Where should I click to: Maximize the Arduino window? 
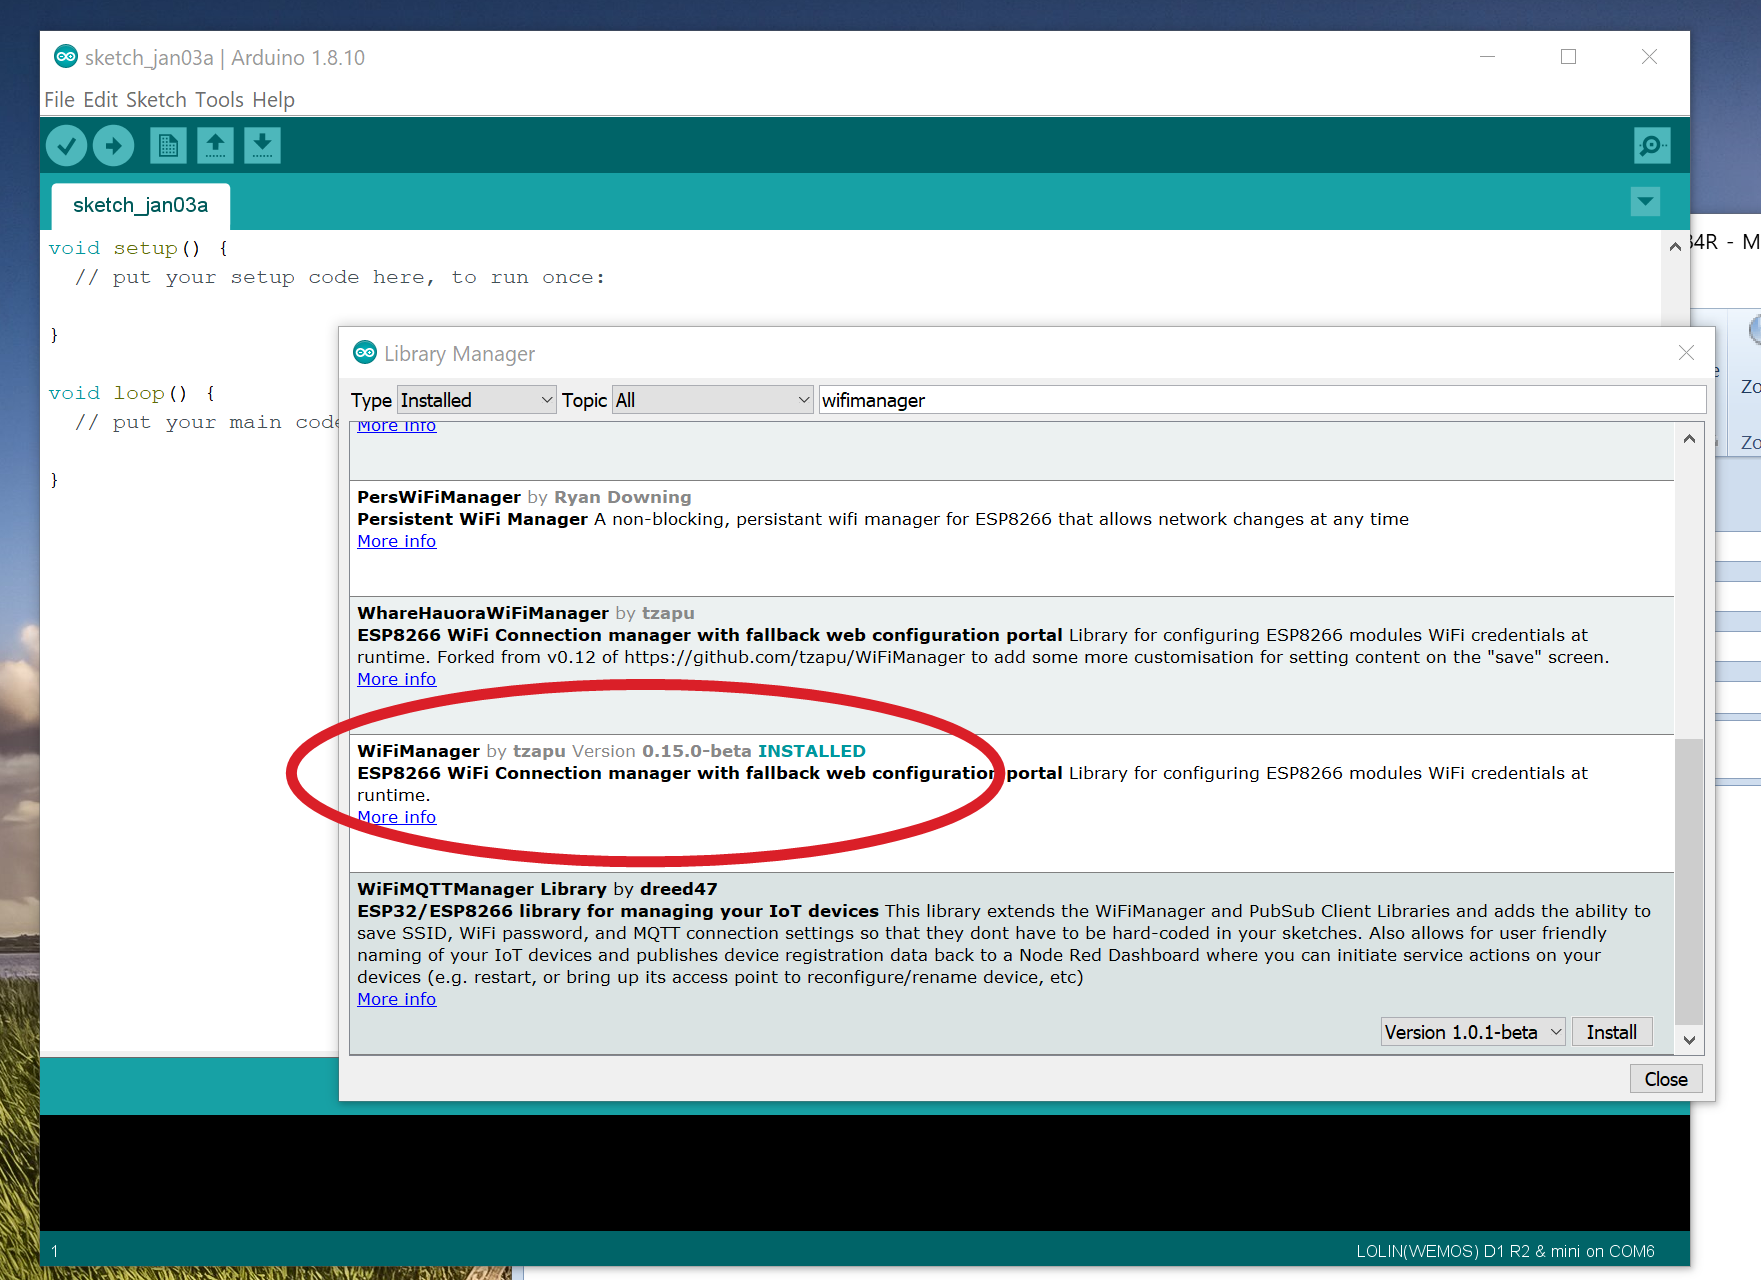1568,57
